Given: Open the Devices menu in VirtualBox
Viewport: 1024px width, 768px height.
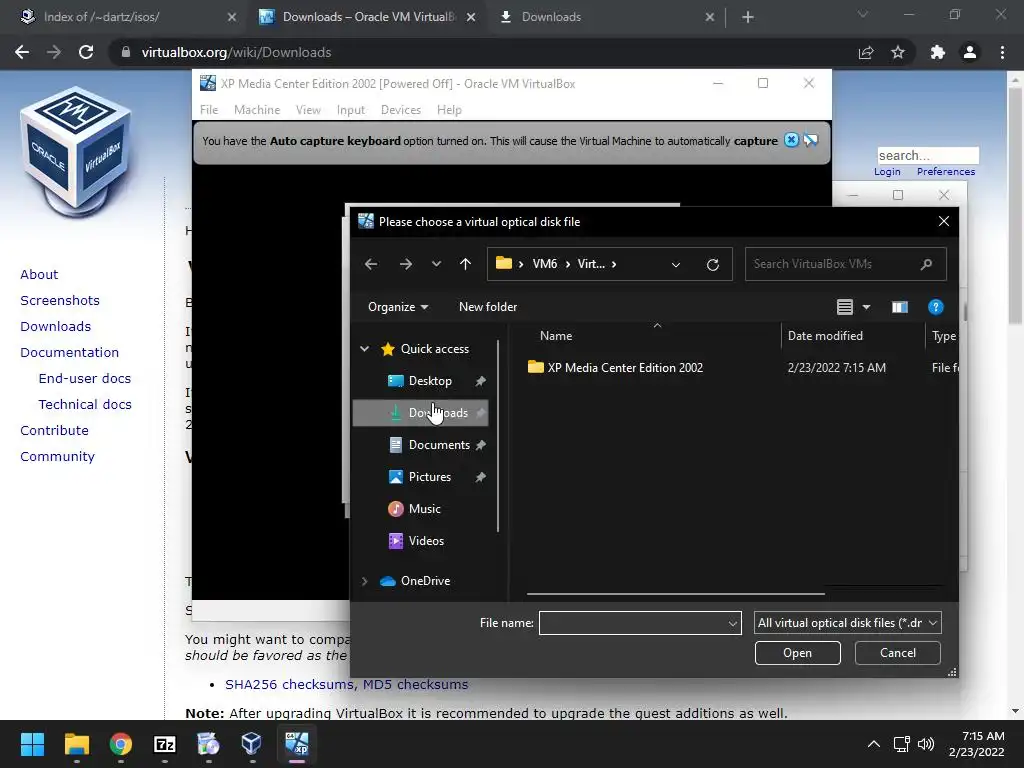Looking at the screenshot, I should click(400, 110).
